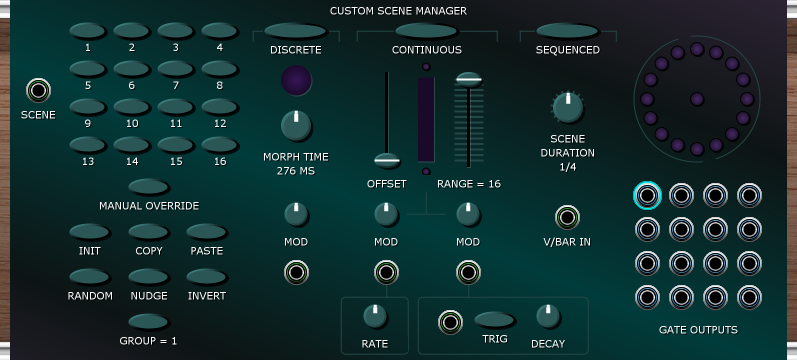
Task: Select scene button 7
Action: (x=175, y=68)
